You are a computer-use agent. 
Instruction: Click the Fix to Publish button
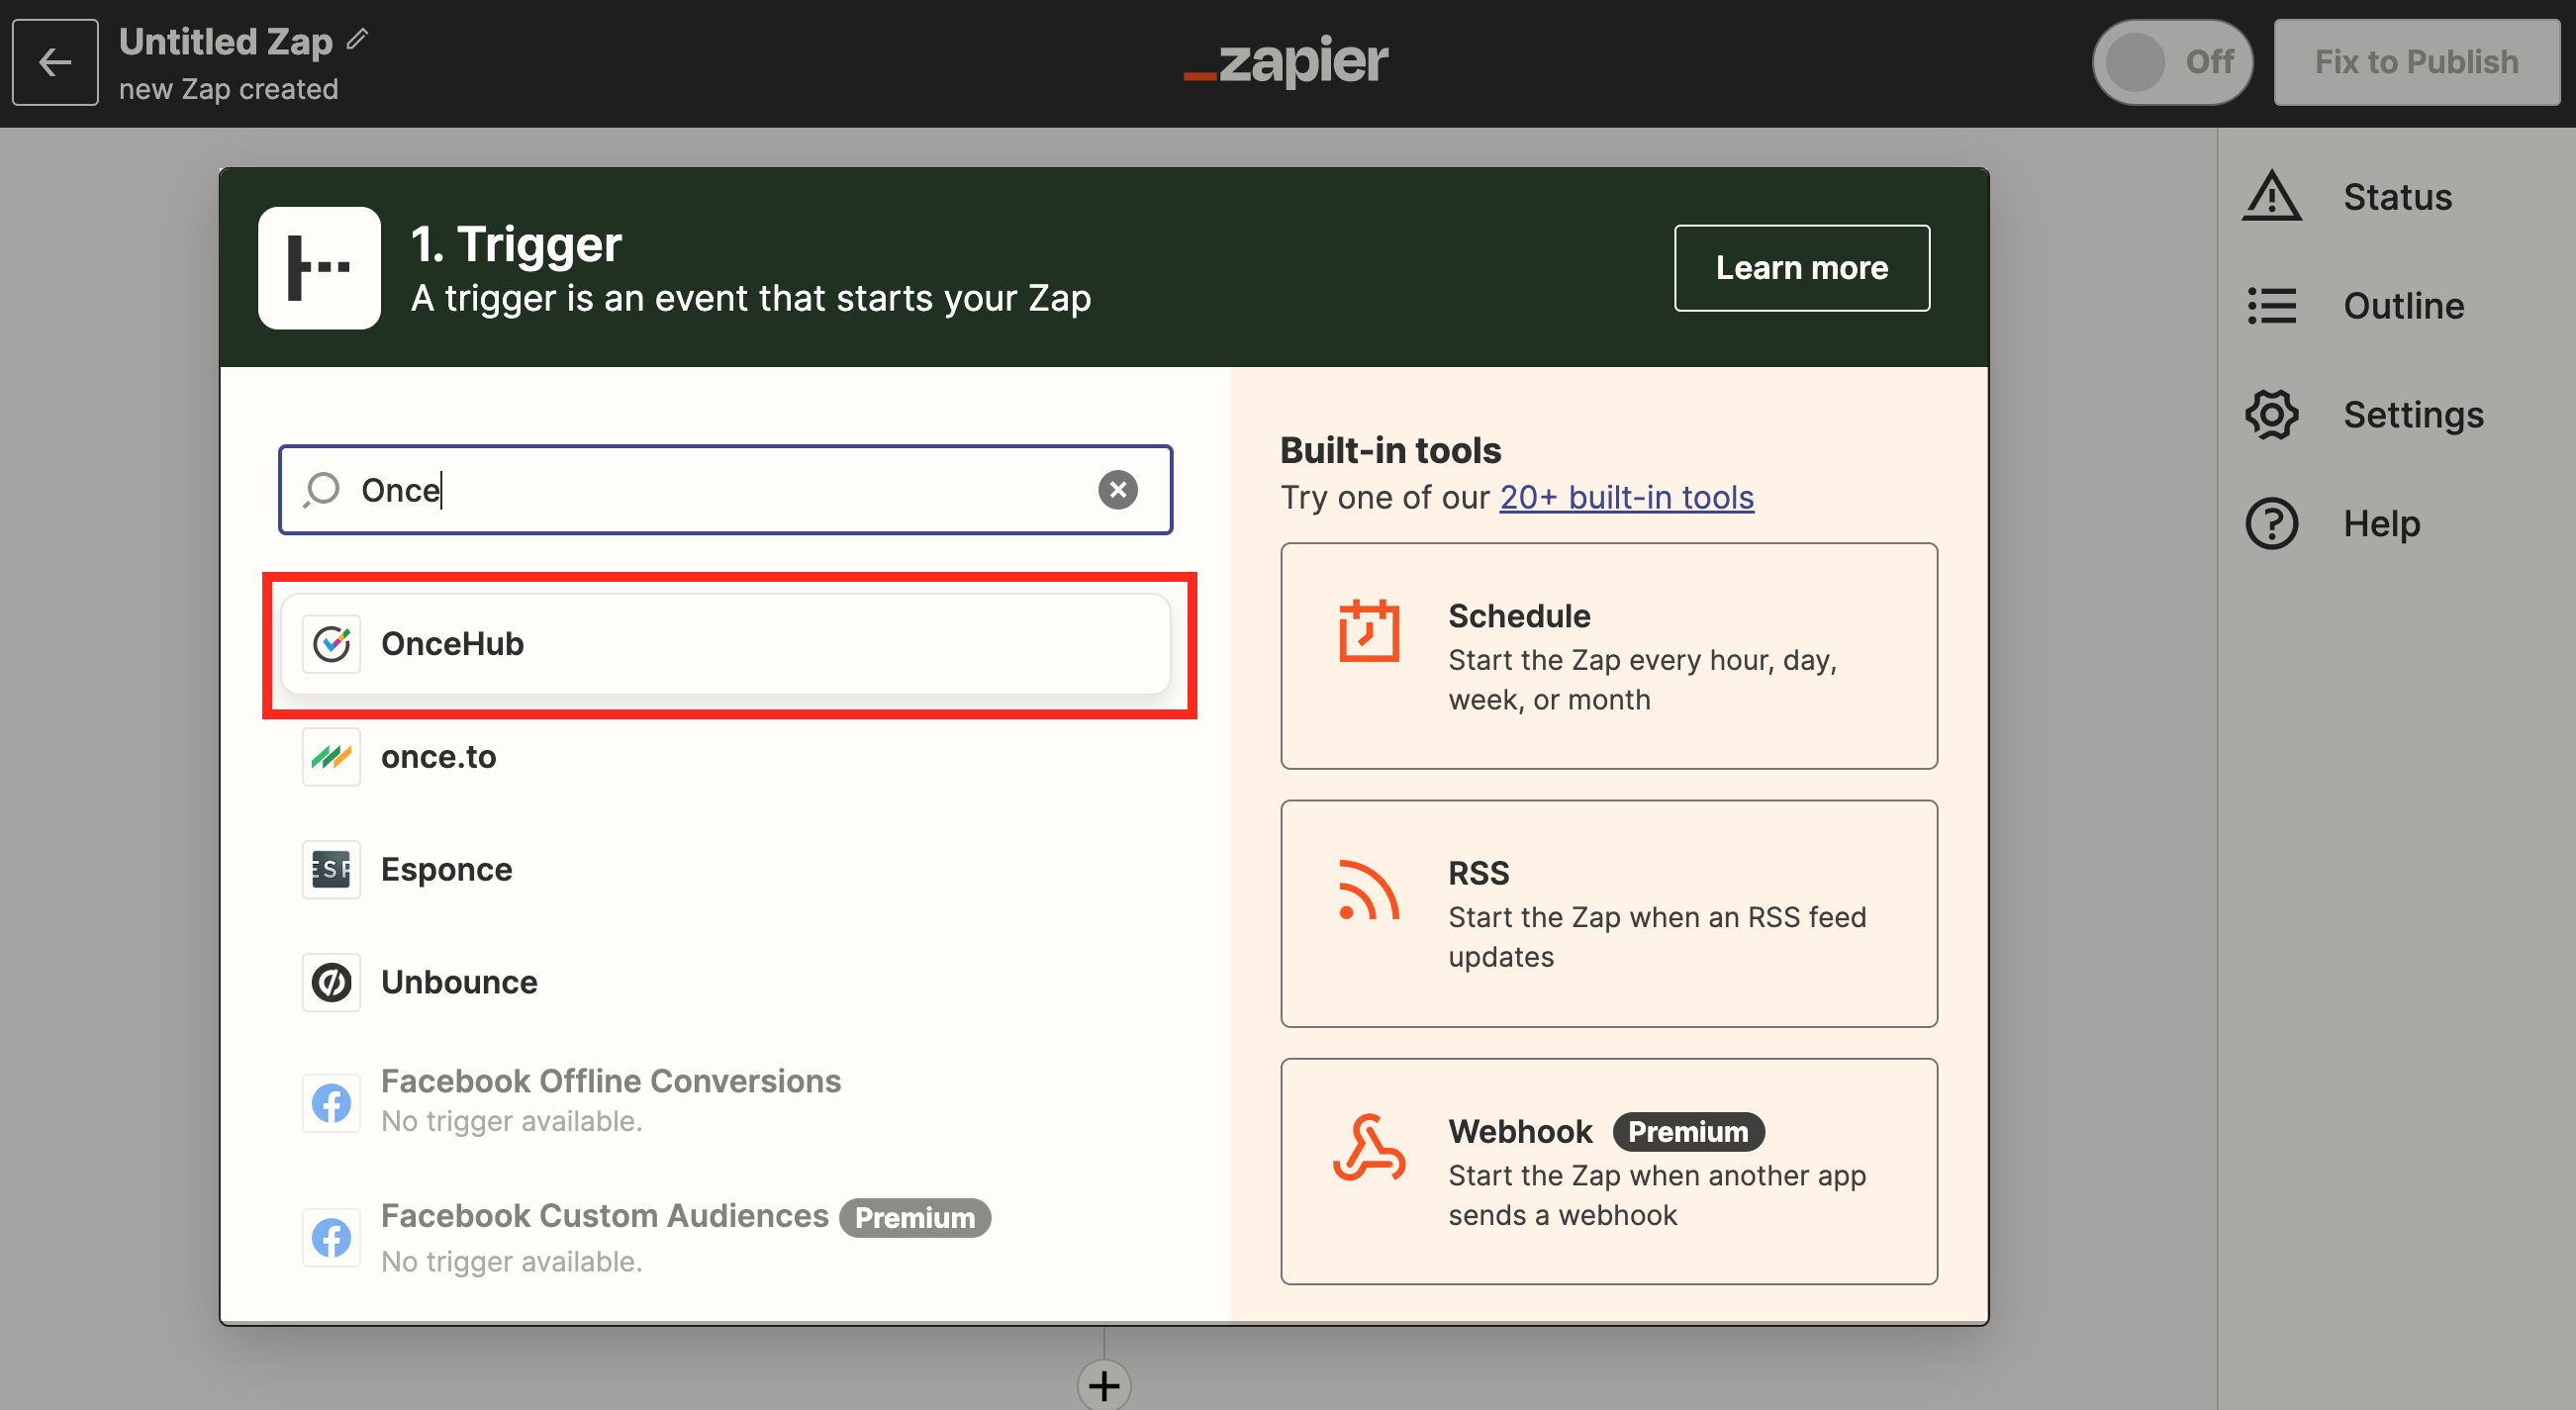tap(2416, 62)
